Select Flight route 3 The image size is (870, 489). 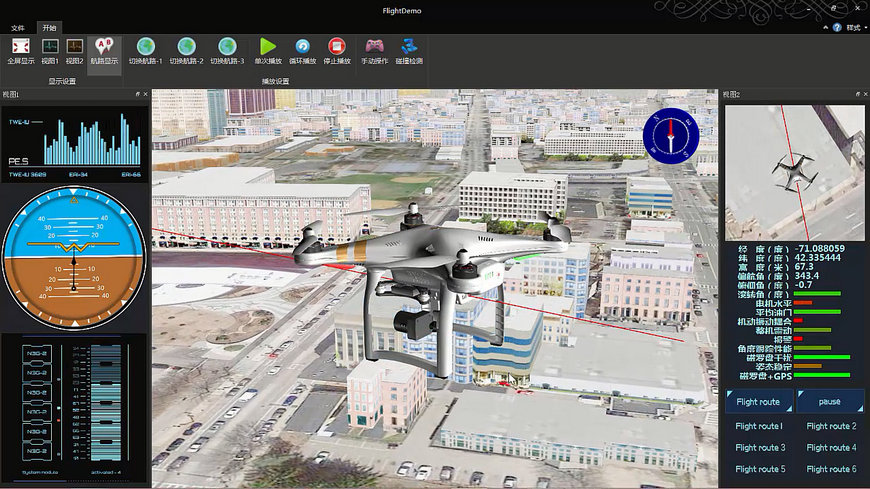760,447
